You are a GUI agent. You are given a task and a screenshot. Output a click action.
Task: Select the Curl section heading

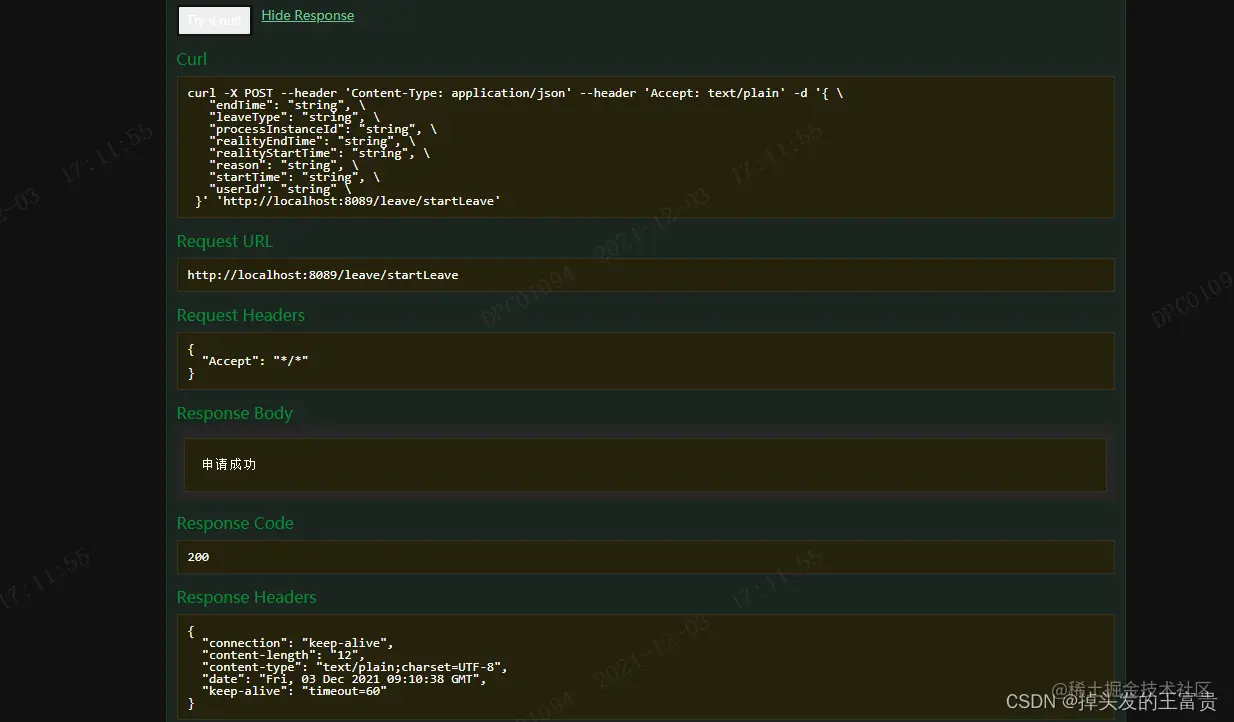[192, 59]
